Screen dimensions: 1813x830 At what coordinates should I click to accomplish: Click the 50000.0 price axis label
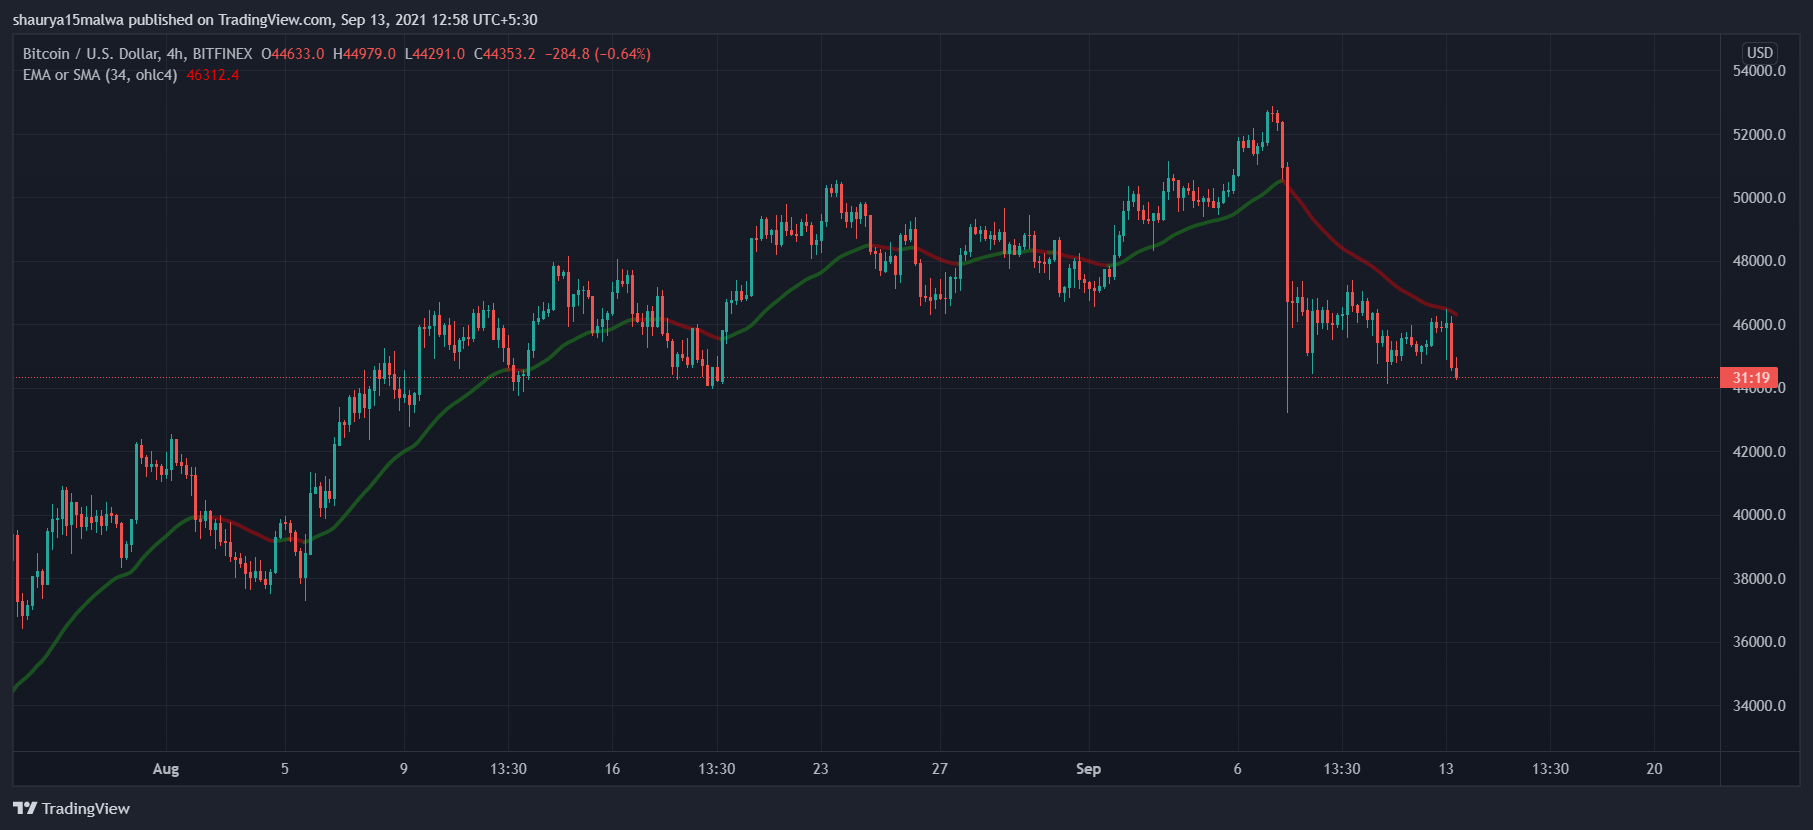pyautogui.click(x=1758, y=198)
